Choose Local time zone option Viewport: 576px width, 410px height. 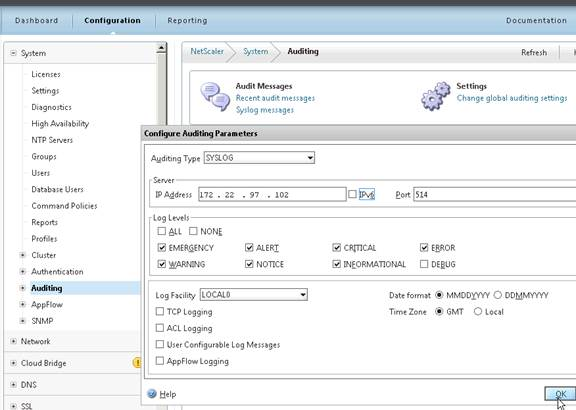(478, 312)
